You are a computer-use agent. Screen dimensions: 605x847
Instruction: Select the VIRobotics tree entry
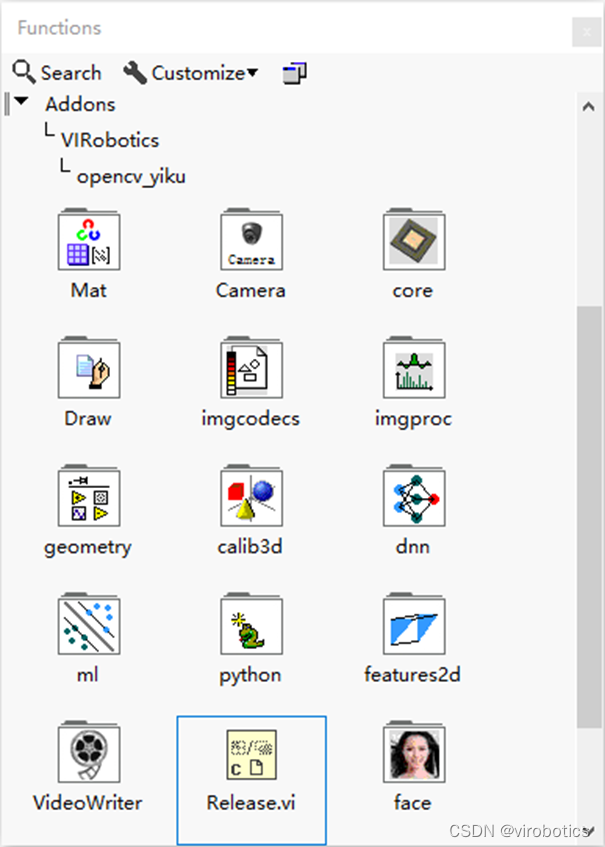[x=110, y=140]
